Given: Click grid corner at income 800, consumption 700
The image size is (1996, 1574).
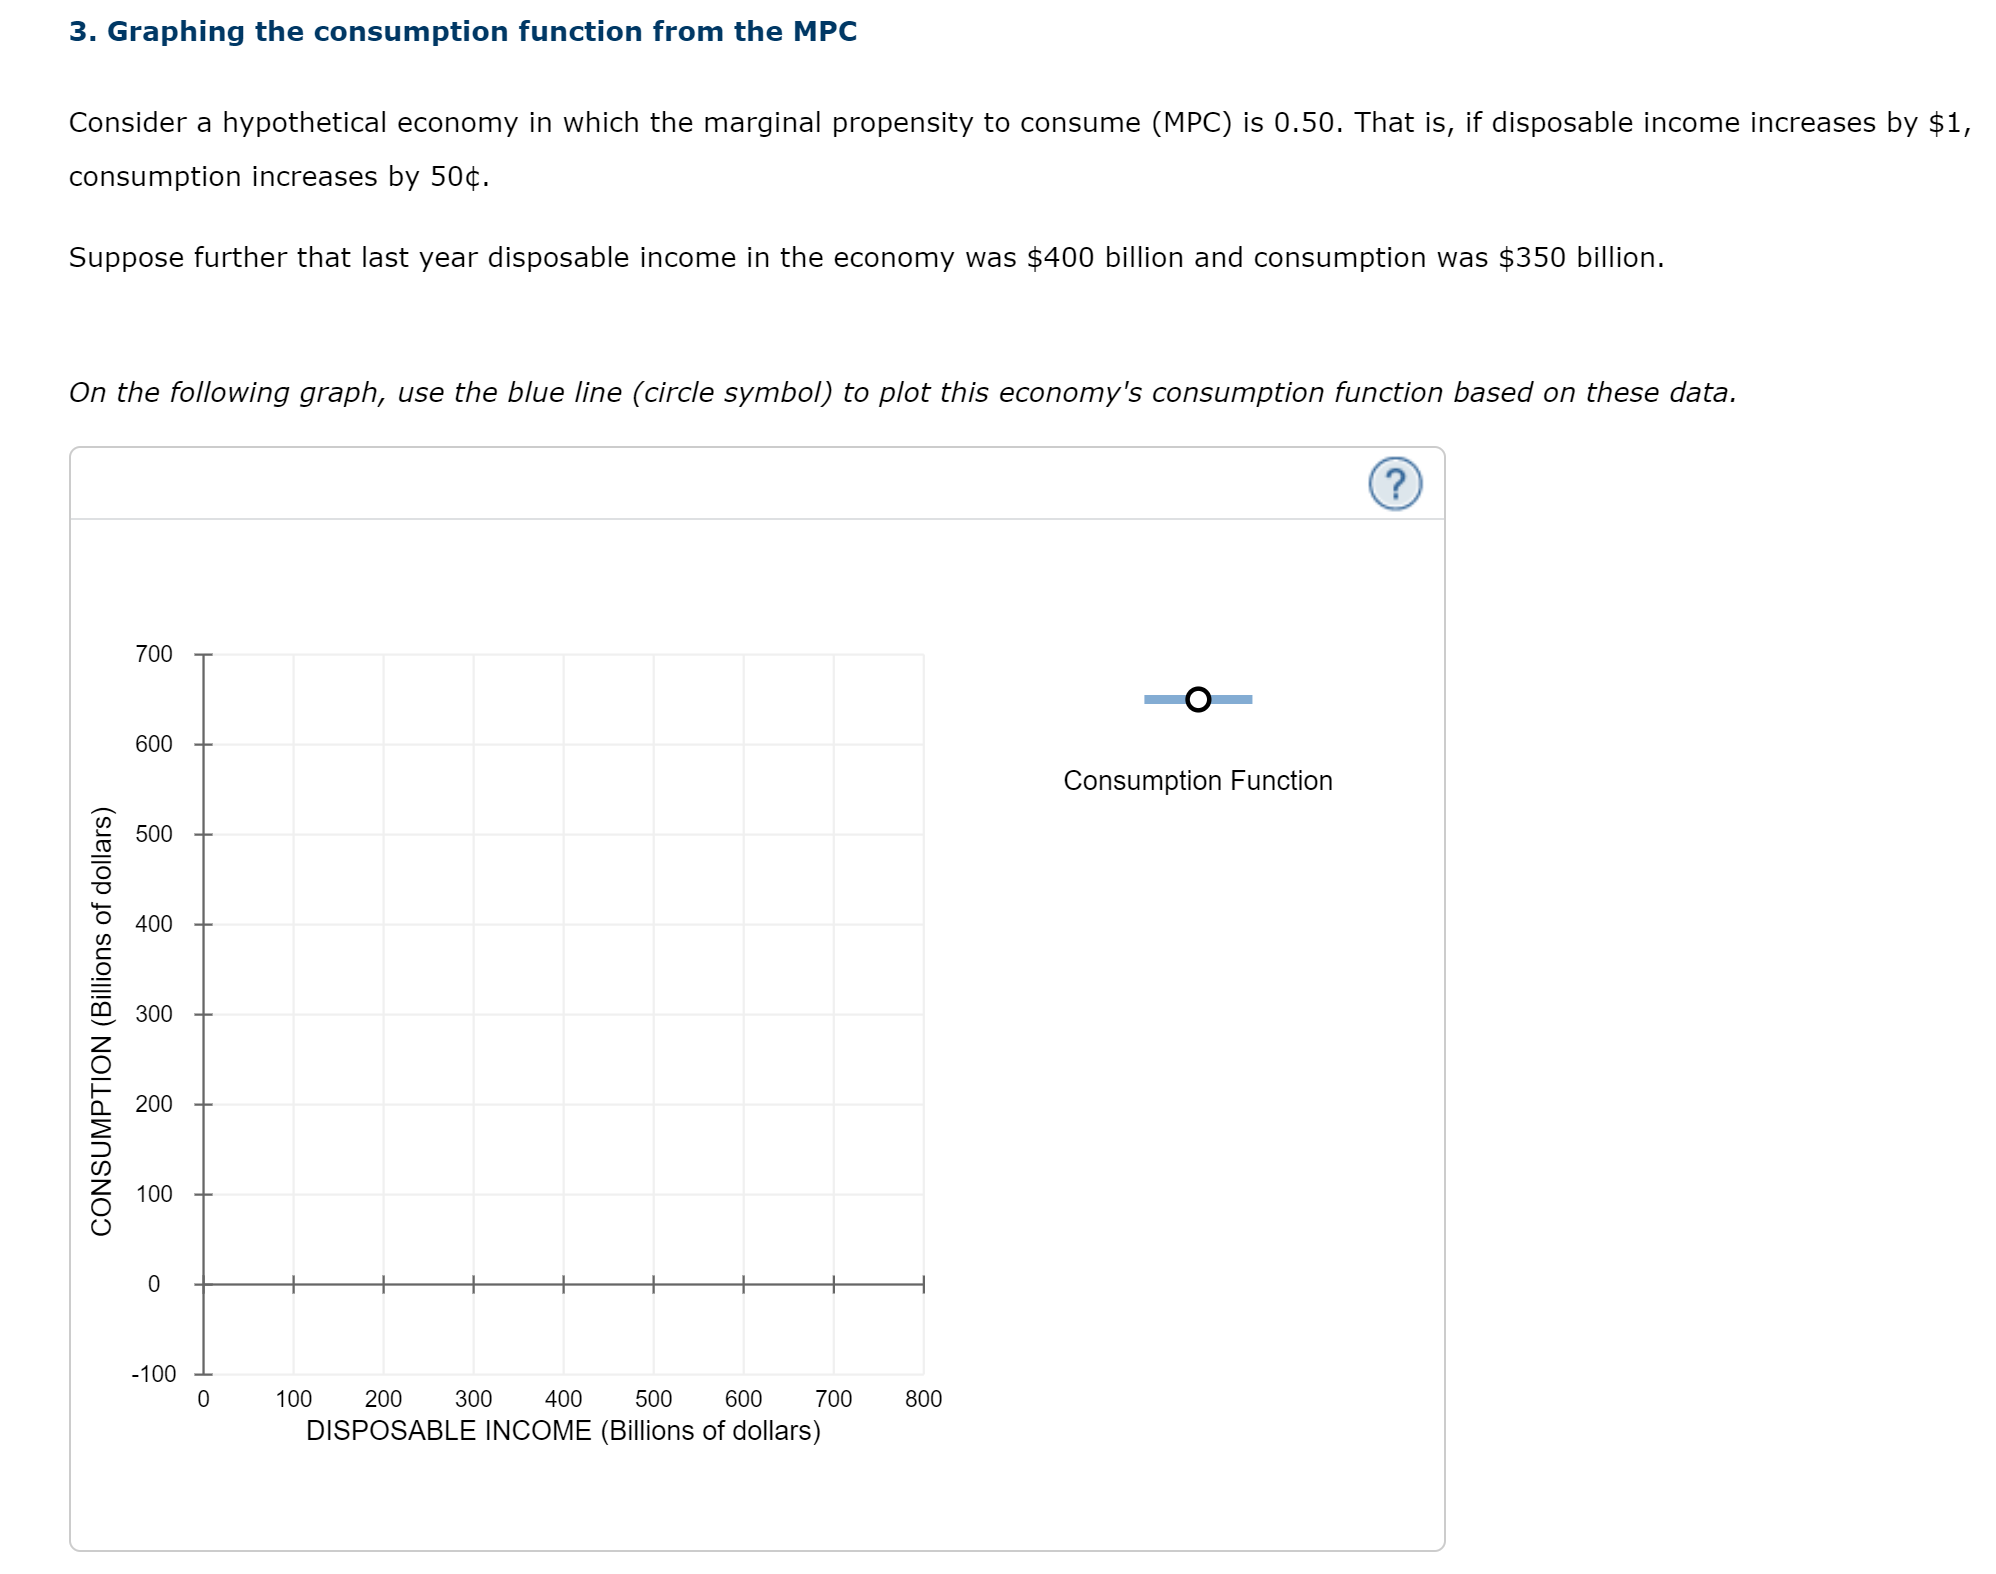Looking at the screenshot, I should pyautogui.click(x=923, y=655).
